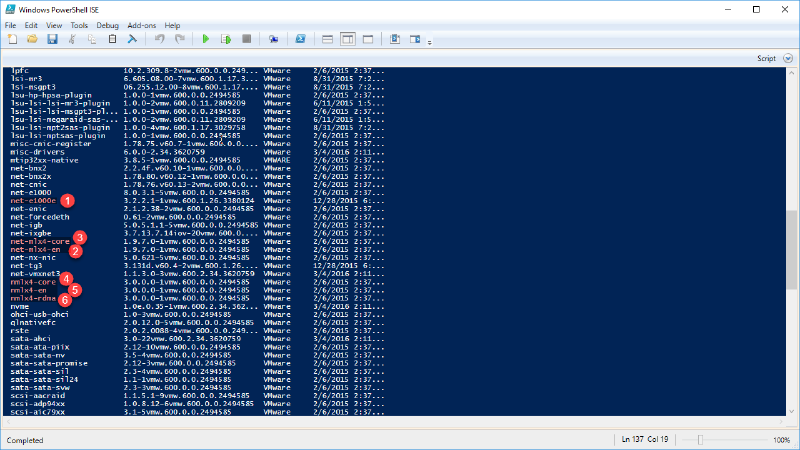Undo the last action
This screenshot has height=450, width=800.
point(160,39)
